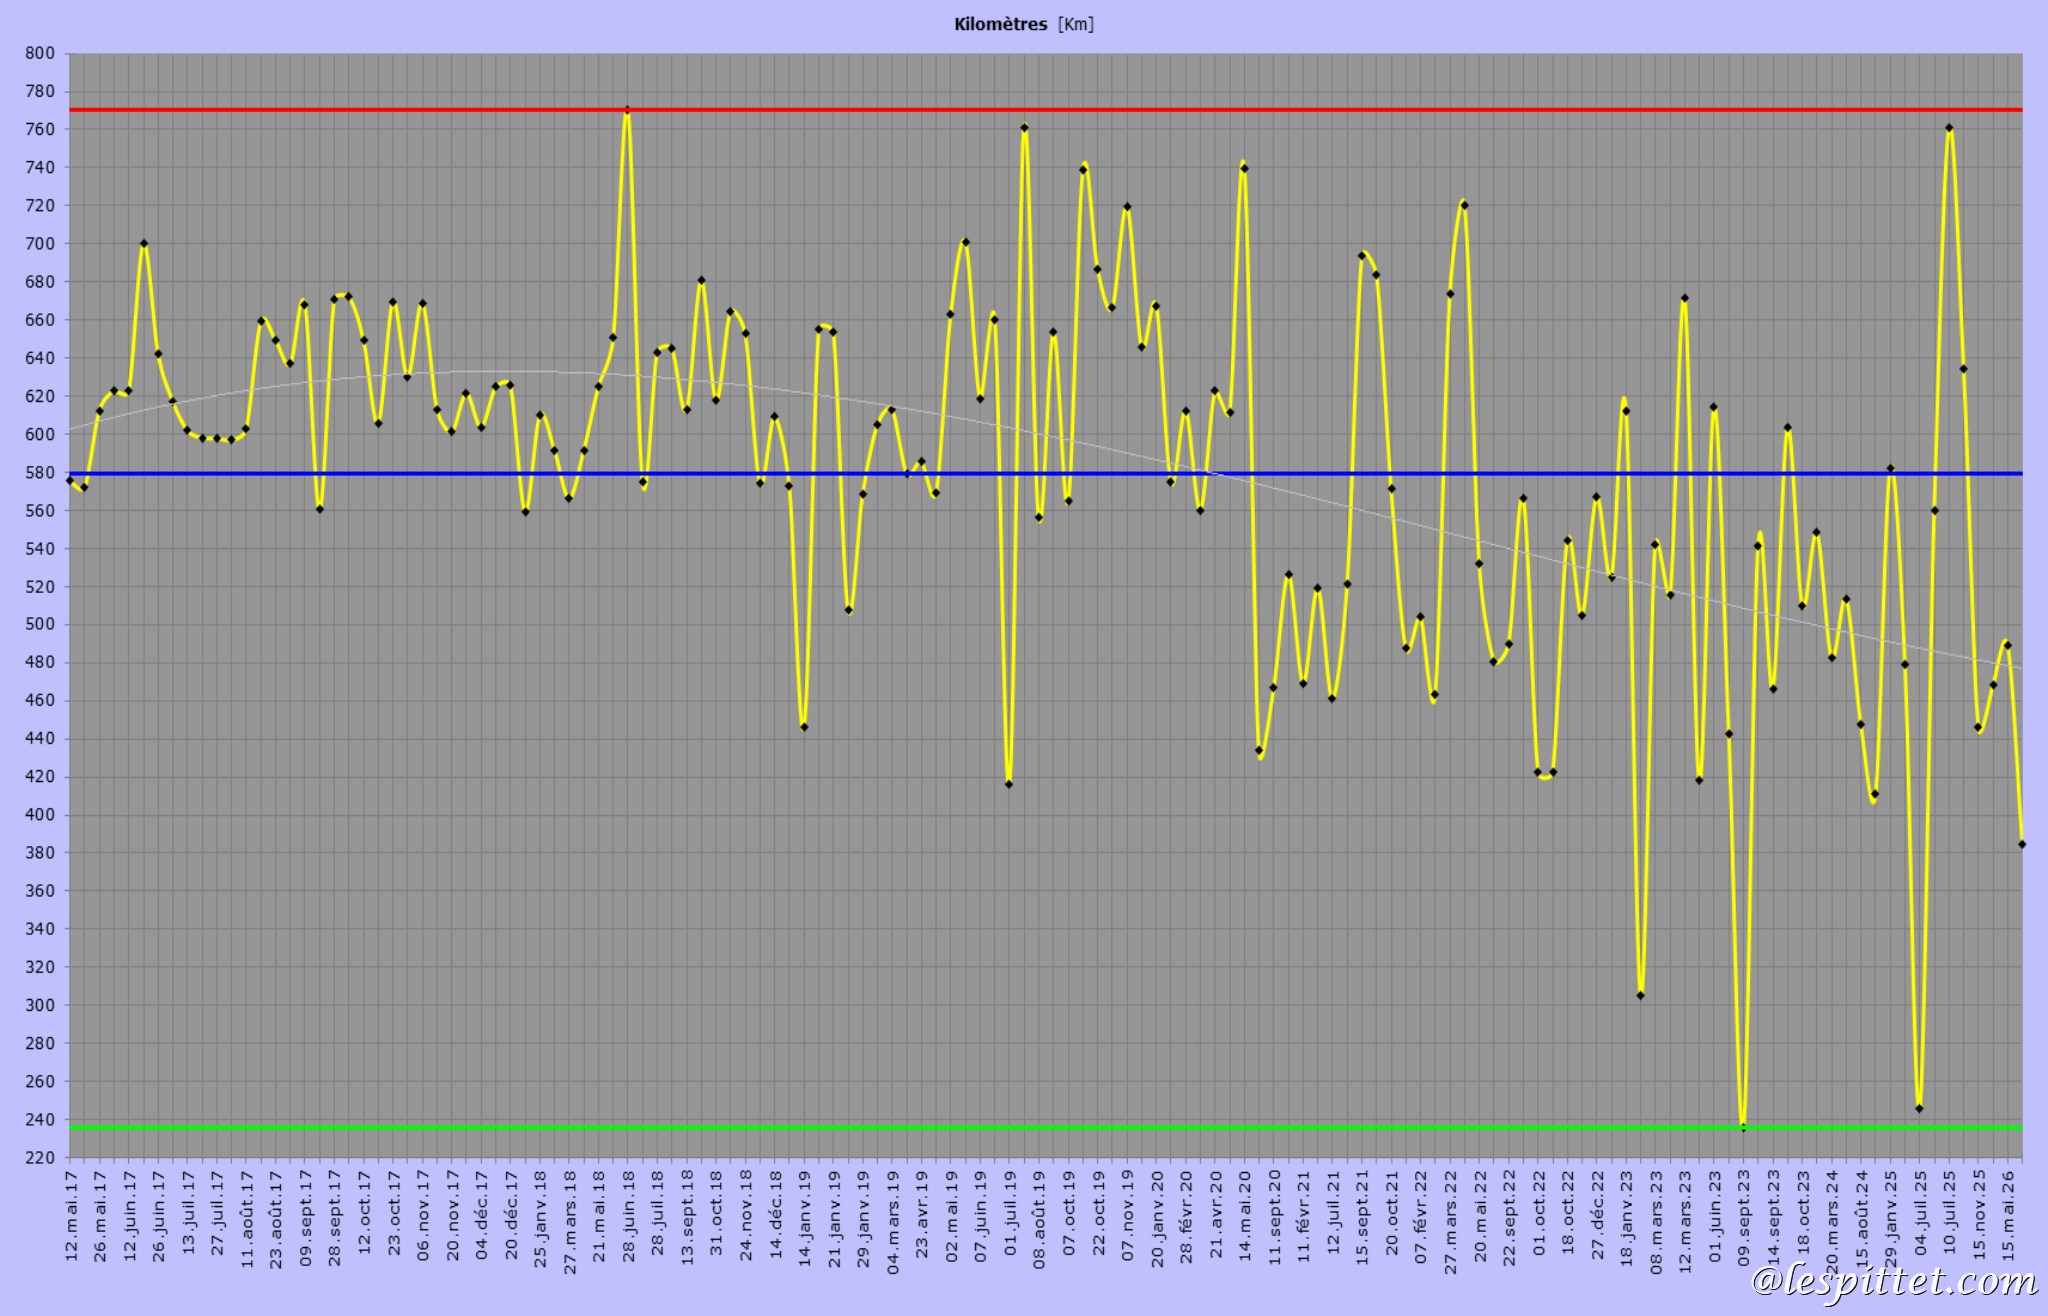Click the Kilomètres [Km] chart title
2048x1316 pixels.
[x=1024, y=24]
